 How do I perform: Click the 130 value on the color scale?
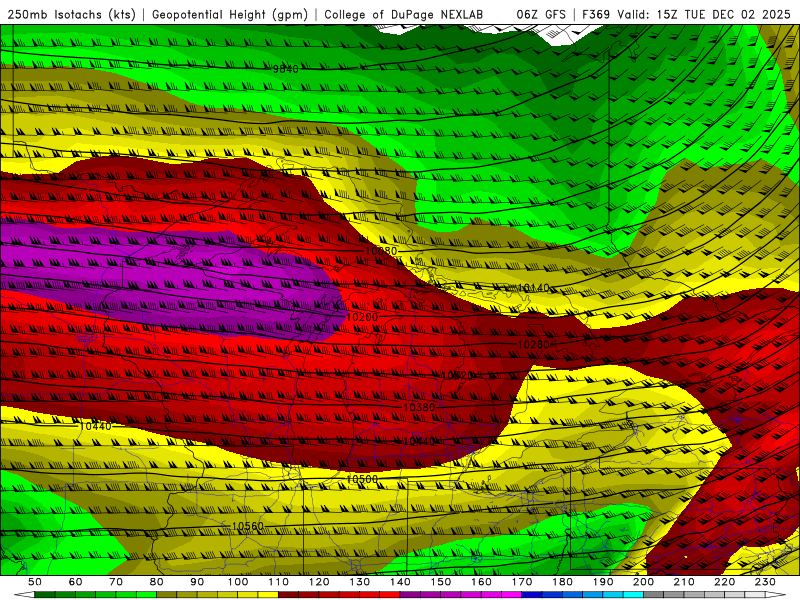coord(360,582)
